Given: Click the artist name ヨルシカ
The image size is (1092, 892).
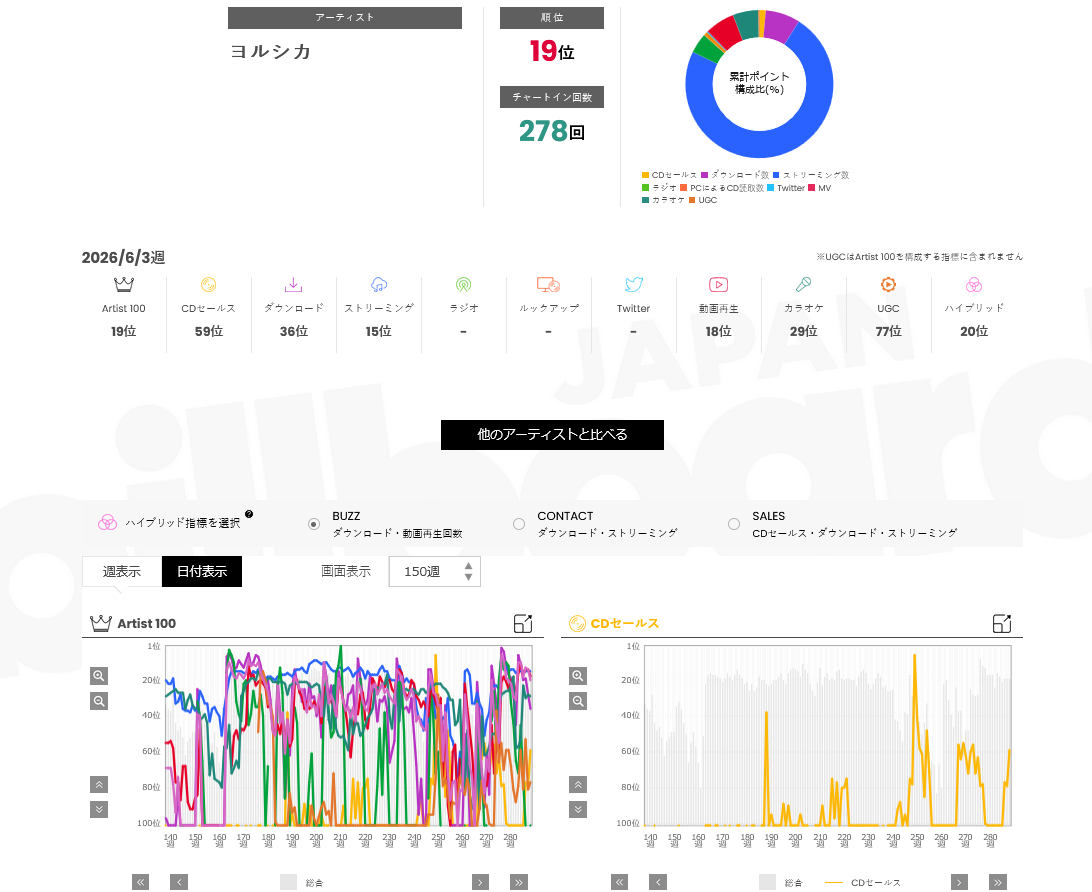Looking at the screenshot, I should [x=271, y=52].
